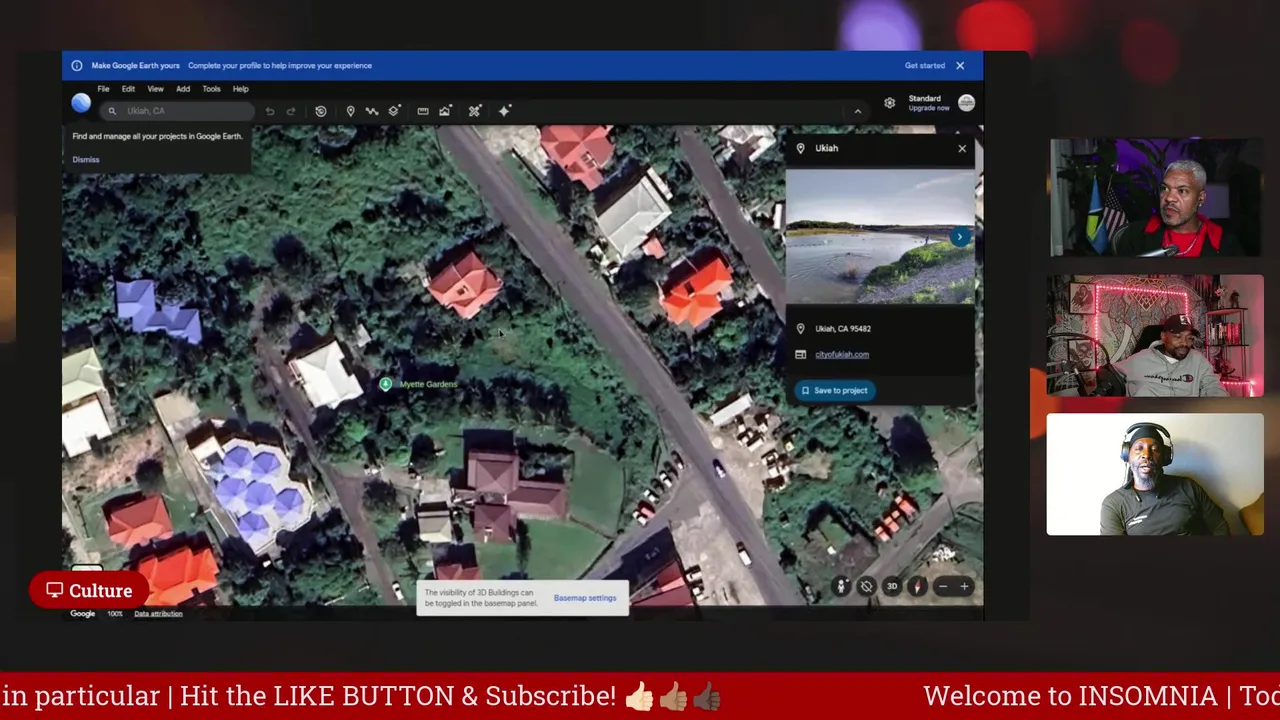Open the Google Earth home globe icon
The height and width of the screenshot is (720, 1280).
point(81,103)
